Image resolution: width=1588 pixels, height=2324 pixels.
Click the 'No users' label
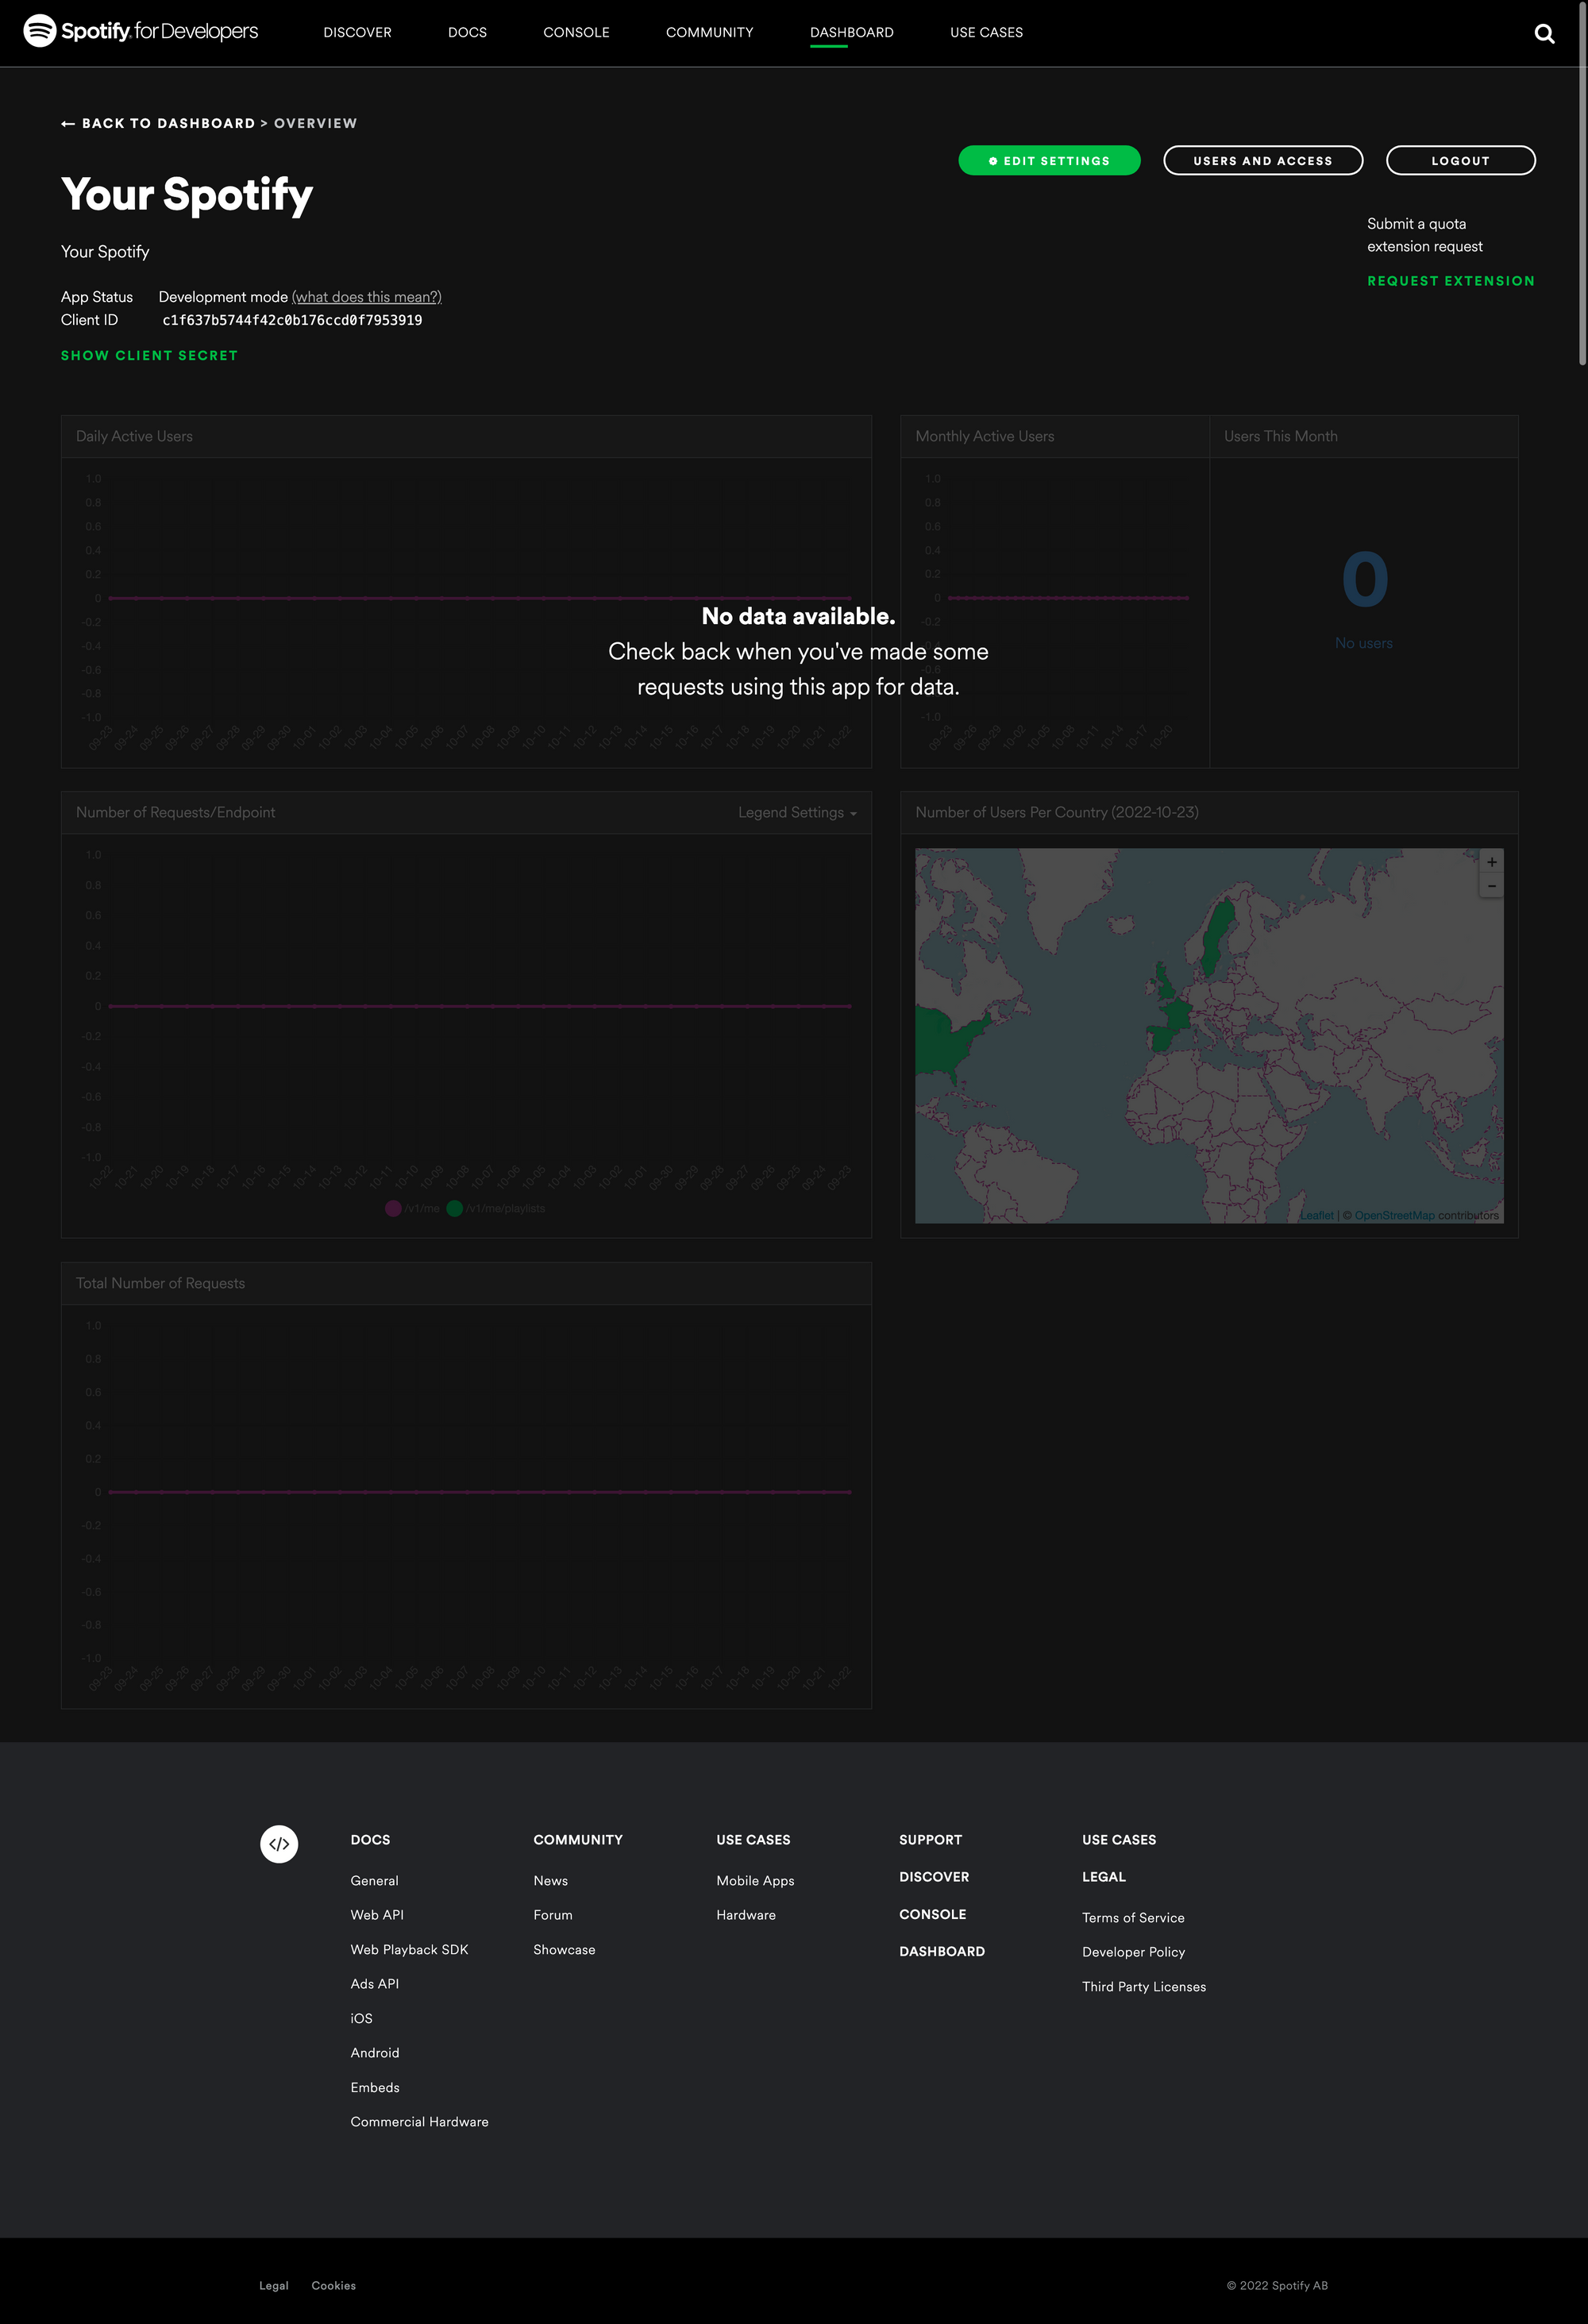tap(1363, 643)
